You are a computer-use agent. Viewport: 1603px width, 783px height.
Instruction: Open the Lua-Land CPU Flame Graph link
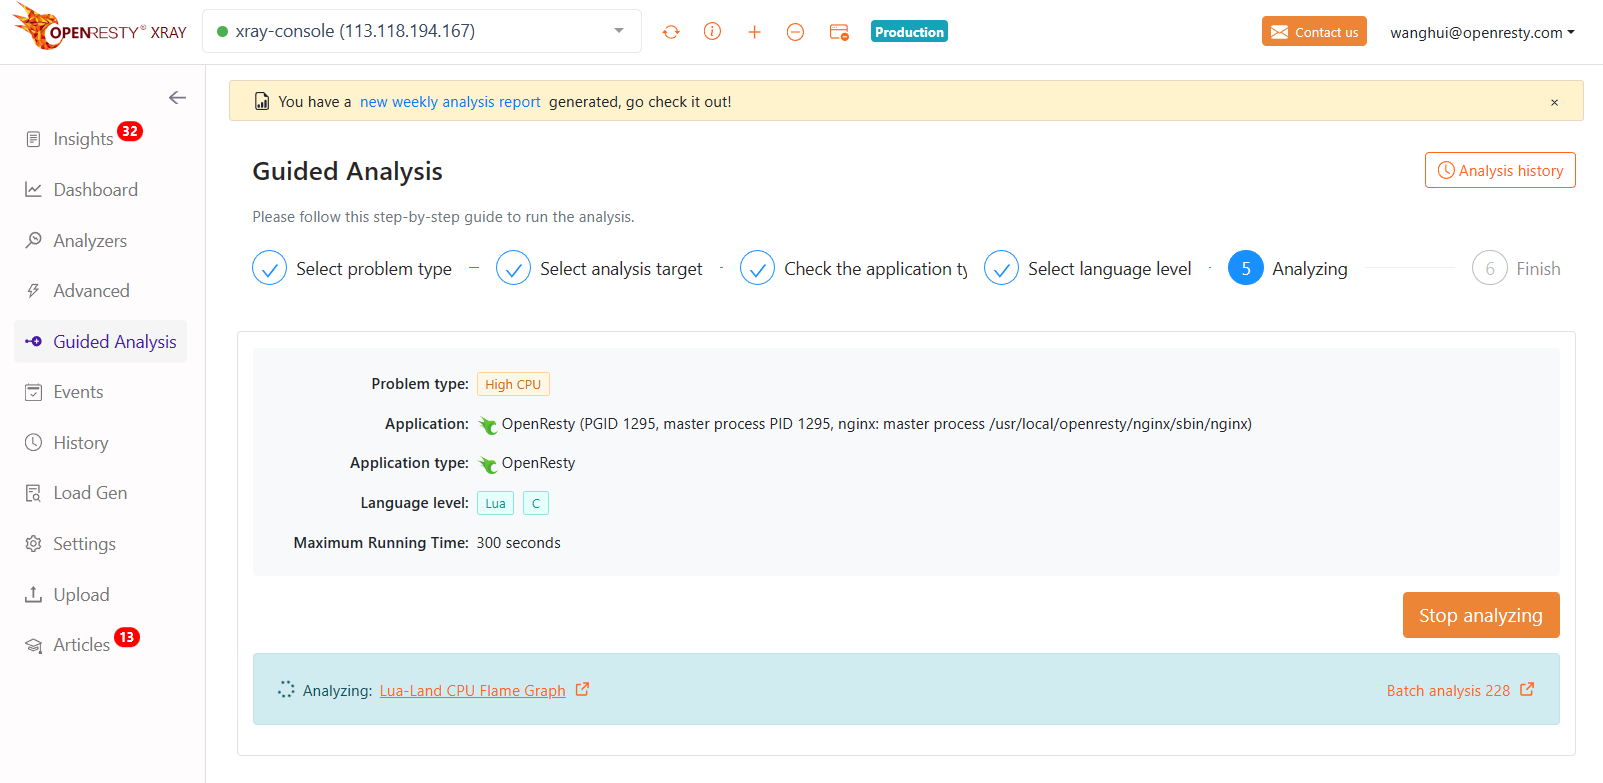point(472,690)
